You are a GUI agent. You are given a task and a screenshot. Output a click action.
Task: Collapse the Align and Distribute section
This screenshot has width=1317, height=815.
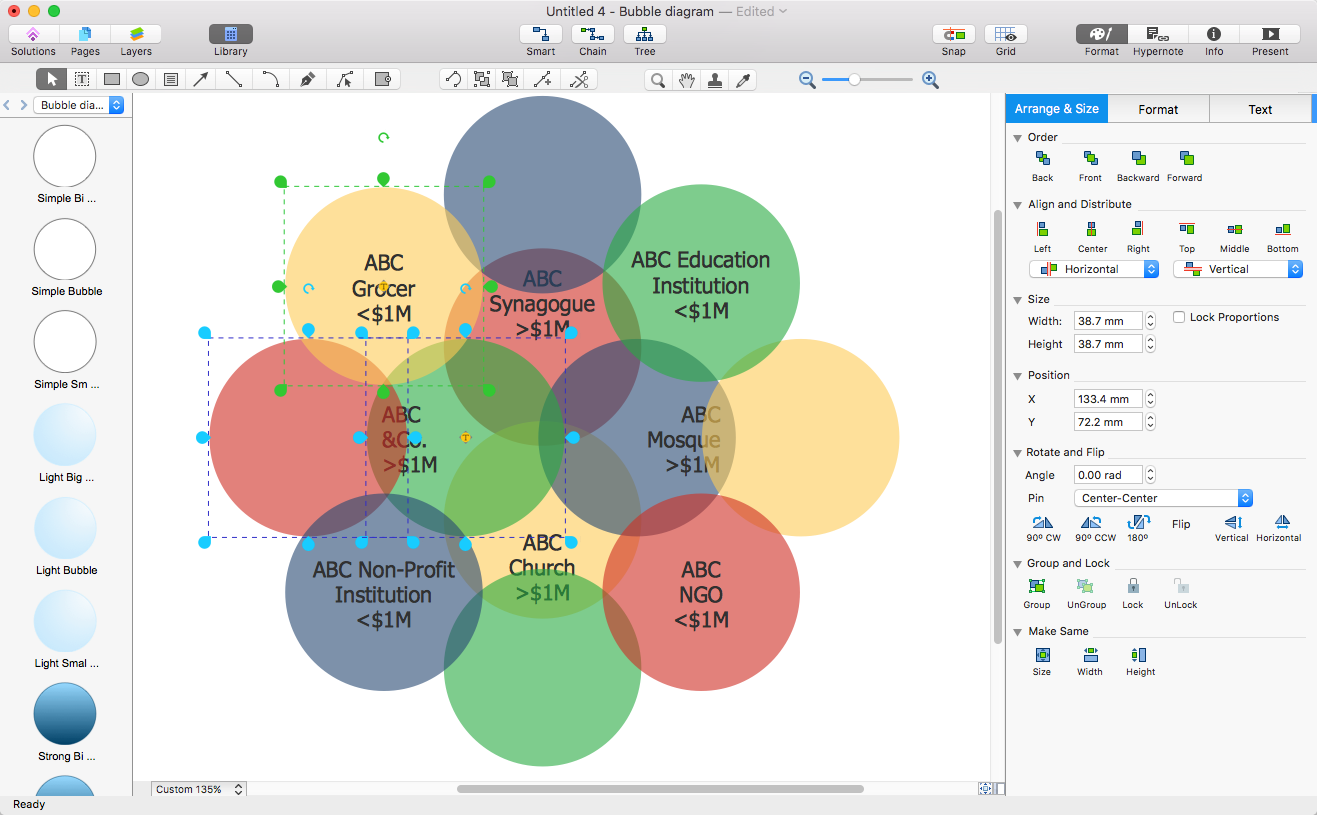1017,205
